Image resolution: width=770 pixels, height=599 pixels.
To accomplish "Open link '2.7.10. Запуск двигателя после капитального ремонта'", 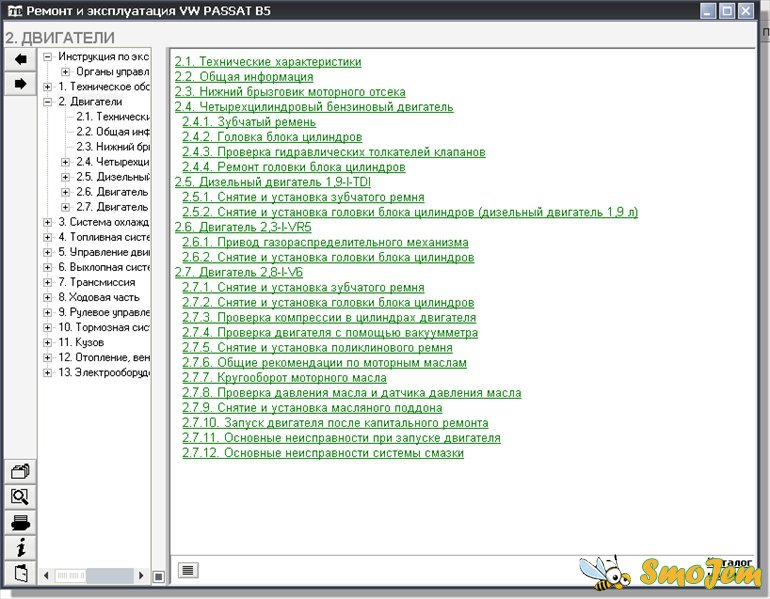I will [x=335, y=423].
